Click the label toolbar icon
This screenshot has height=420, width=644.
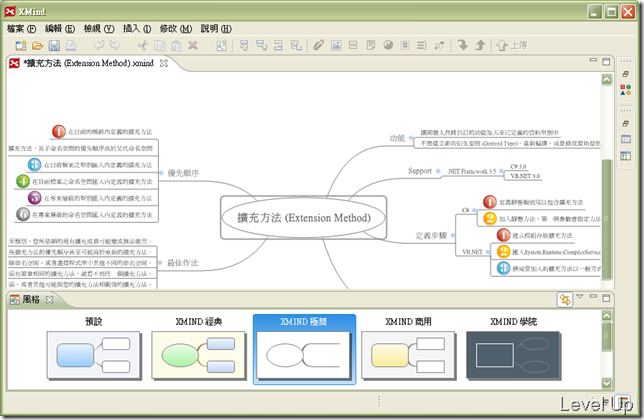tap(353, 45)
